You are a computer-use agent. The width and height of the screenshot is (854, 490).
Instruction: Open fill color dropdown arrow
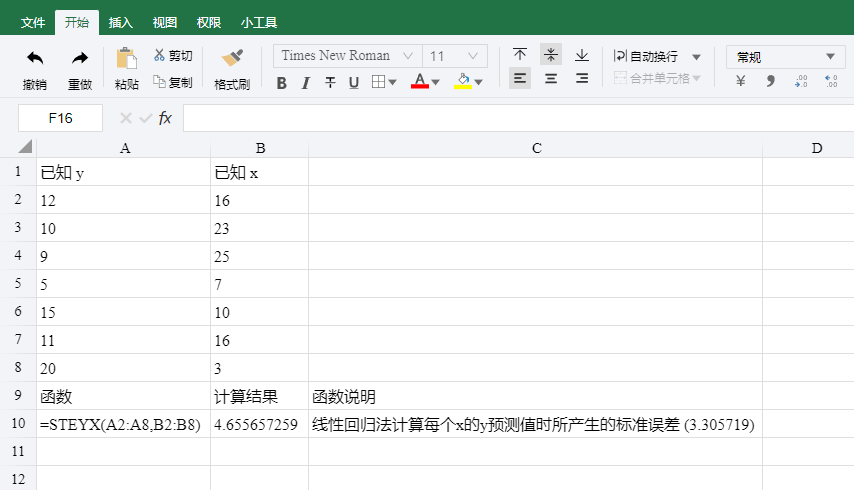[479, 83]
